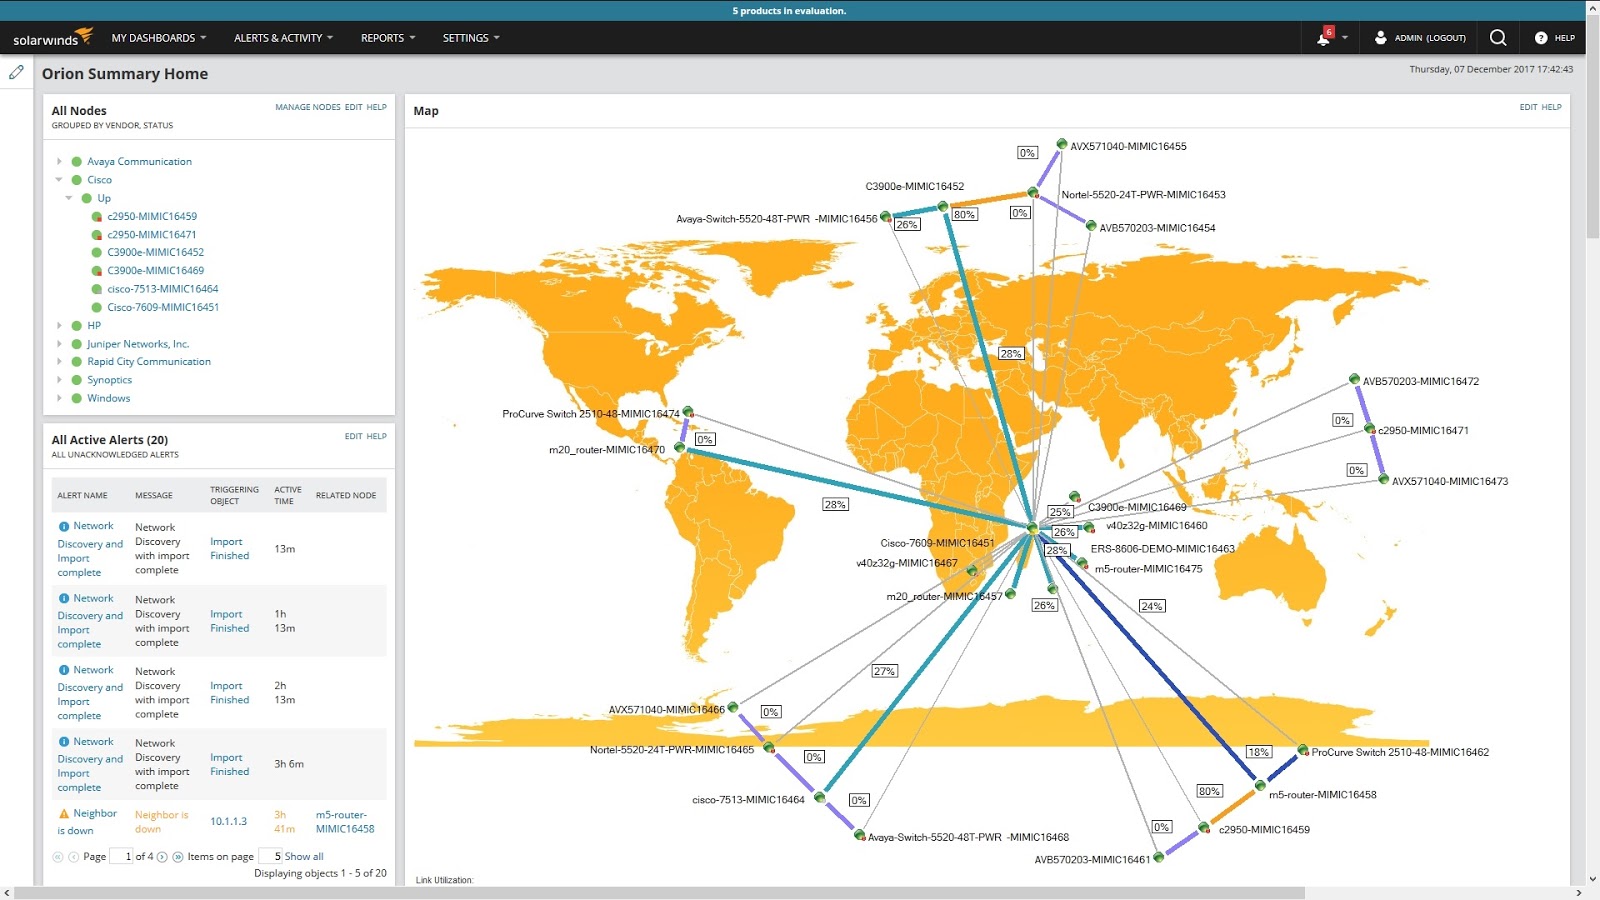Click the Page number input field

point(122,856)
